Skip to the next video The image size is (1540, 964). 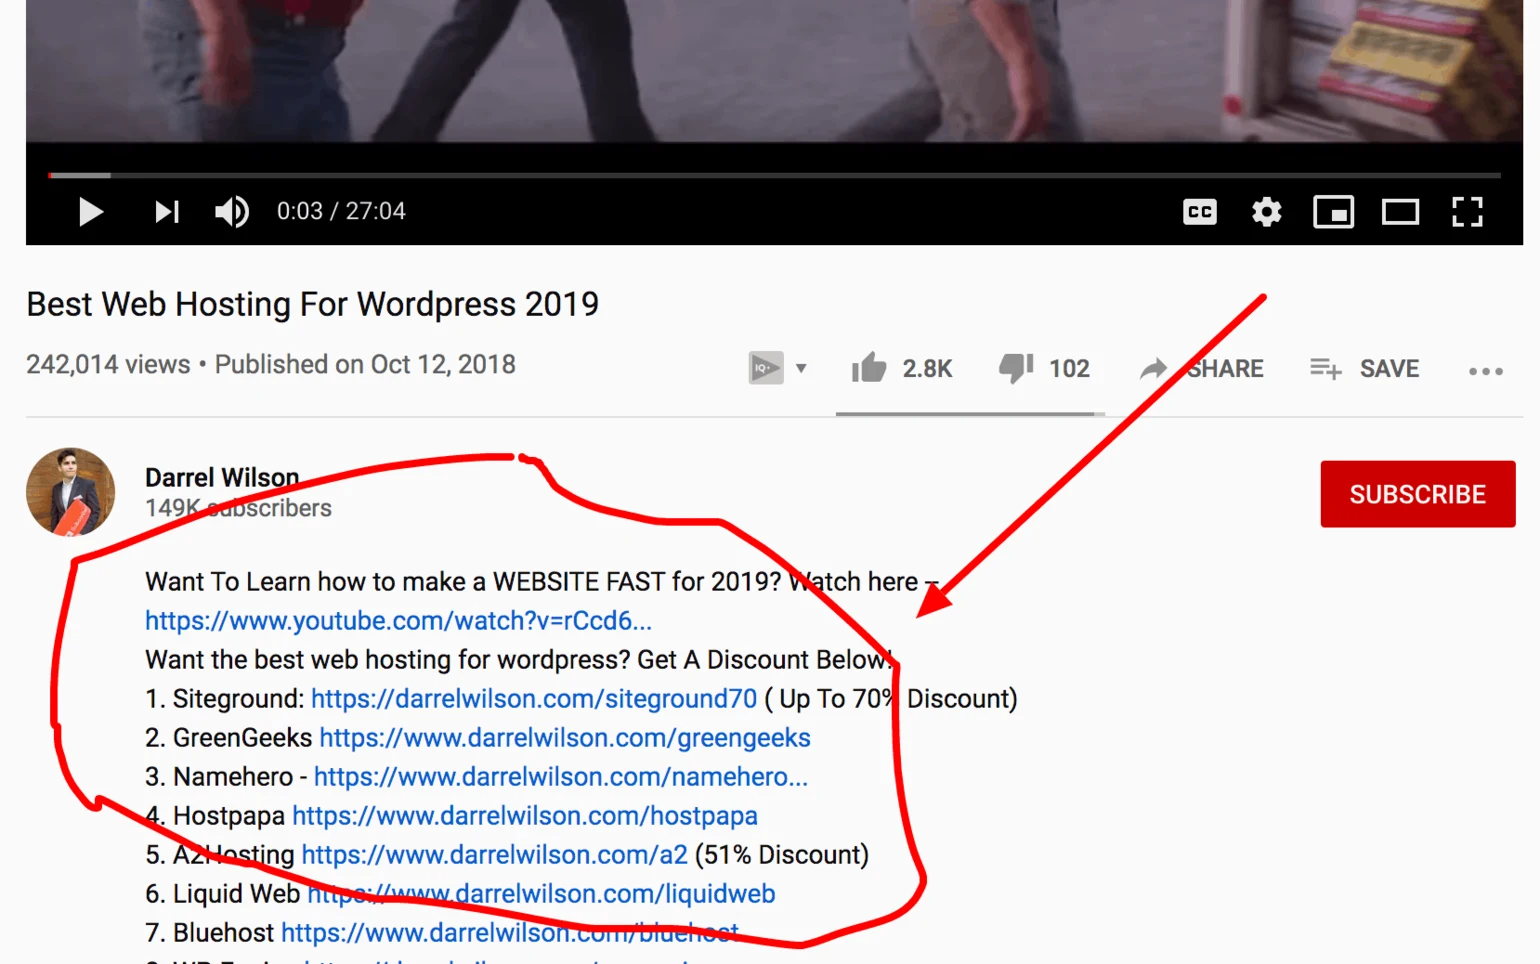pos(167,212)
